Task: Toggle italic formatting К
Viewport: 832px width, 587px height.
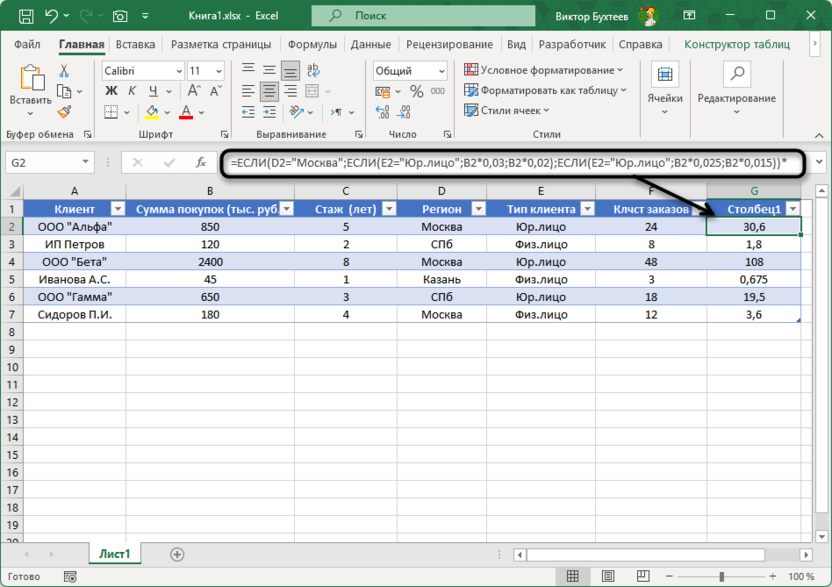Action: coord(133,92)
